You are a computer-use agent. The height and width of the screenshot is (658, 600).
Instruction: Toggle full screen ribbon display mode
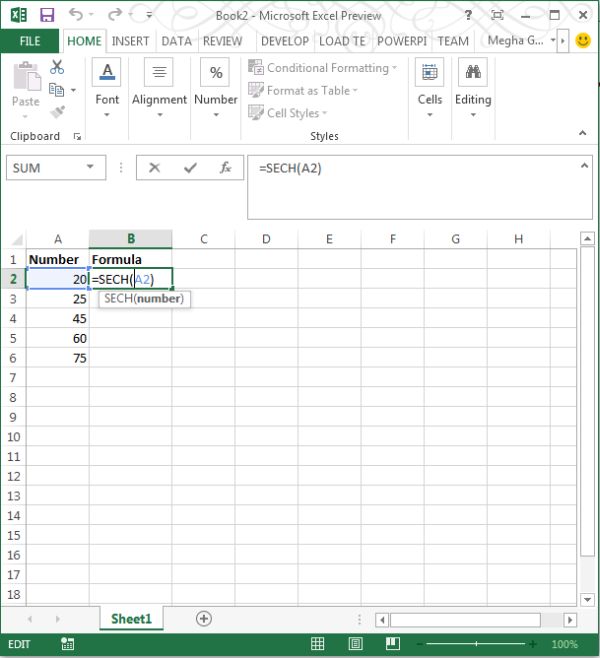click(497, 16)
